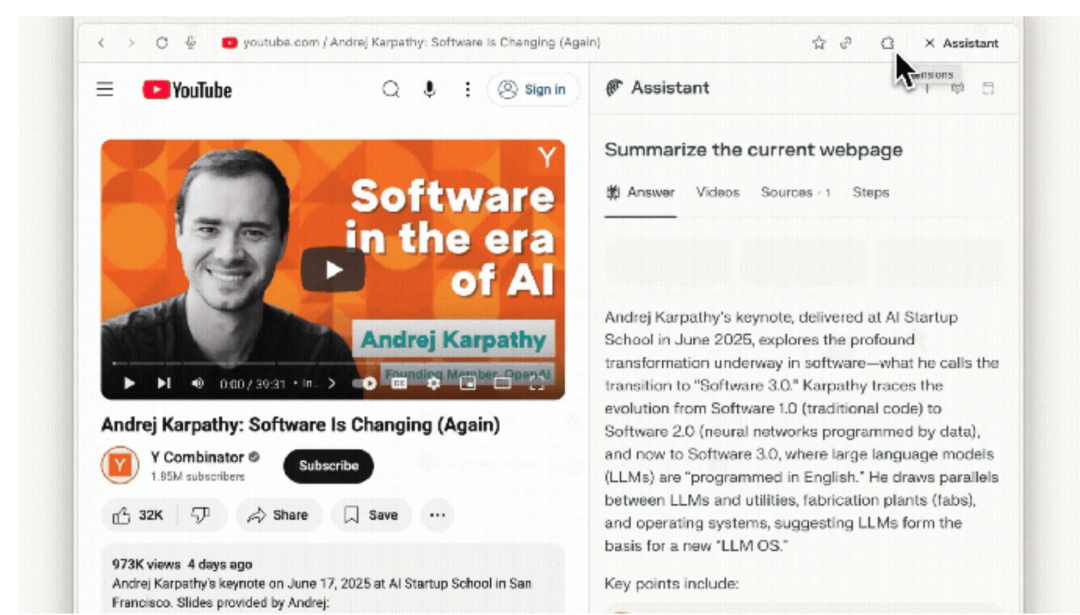This screenshot has width=1080, height=615.
Task: Open the video player settings gear
Action: tap(433, 384)
